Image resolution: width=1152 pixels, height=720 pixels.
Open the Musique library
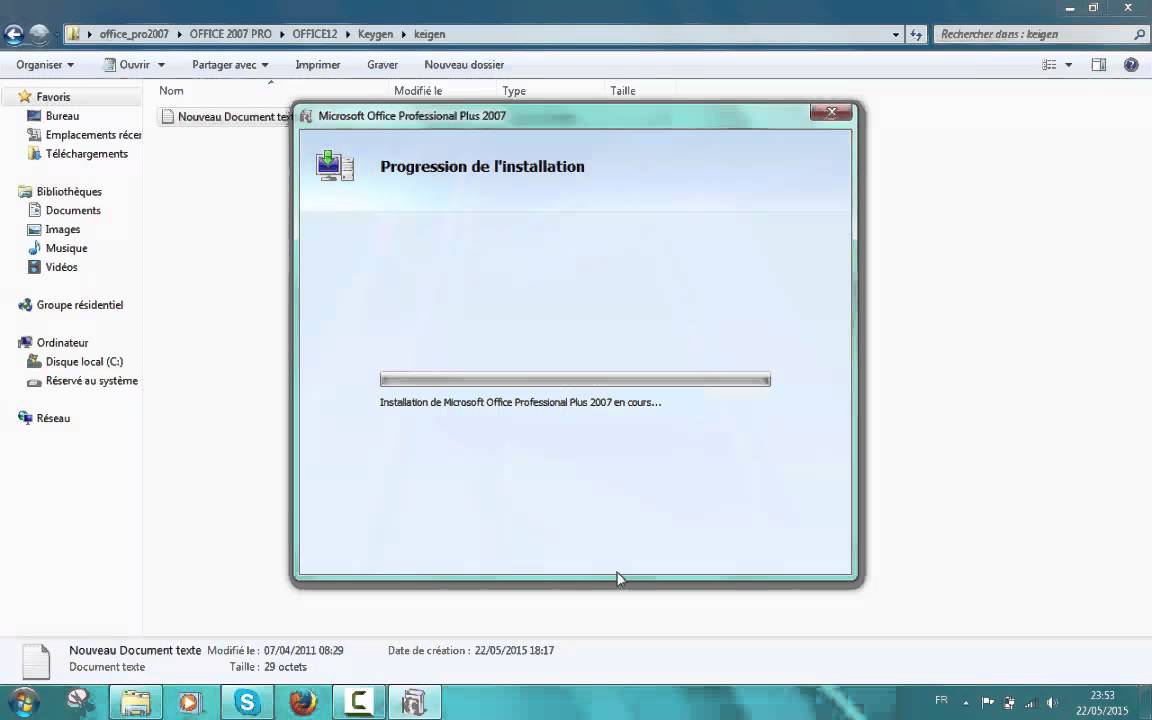pos(66,248)
